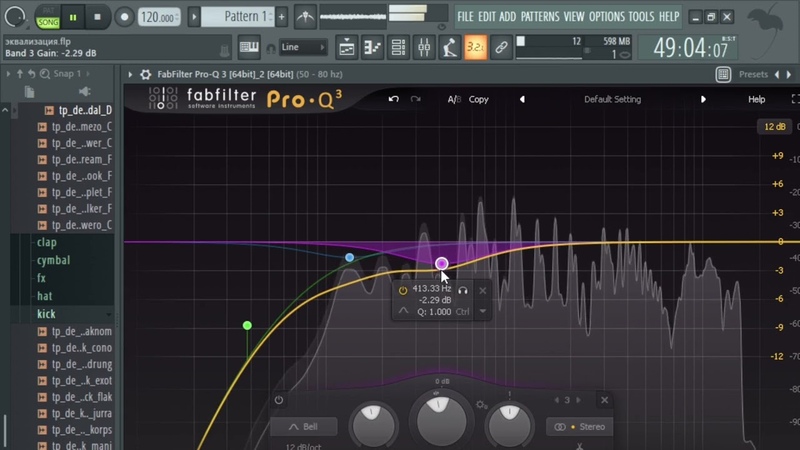Delete band using popup X
Screen dimensions: 800x450
click(483, 290)
